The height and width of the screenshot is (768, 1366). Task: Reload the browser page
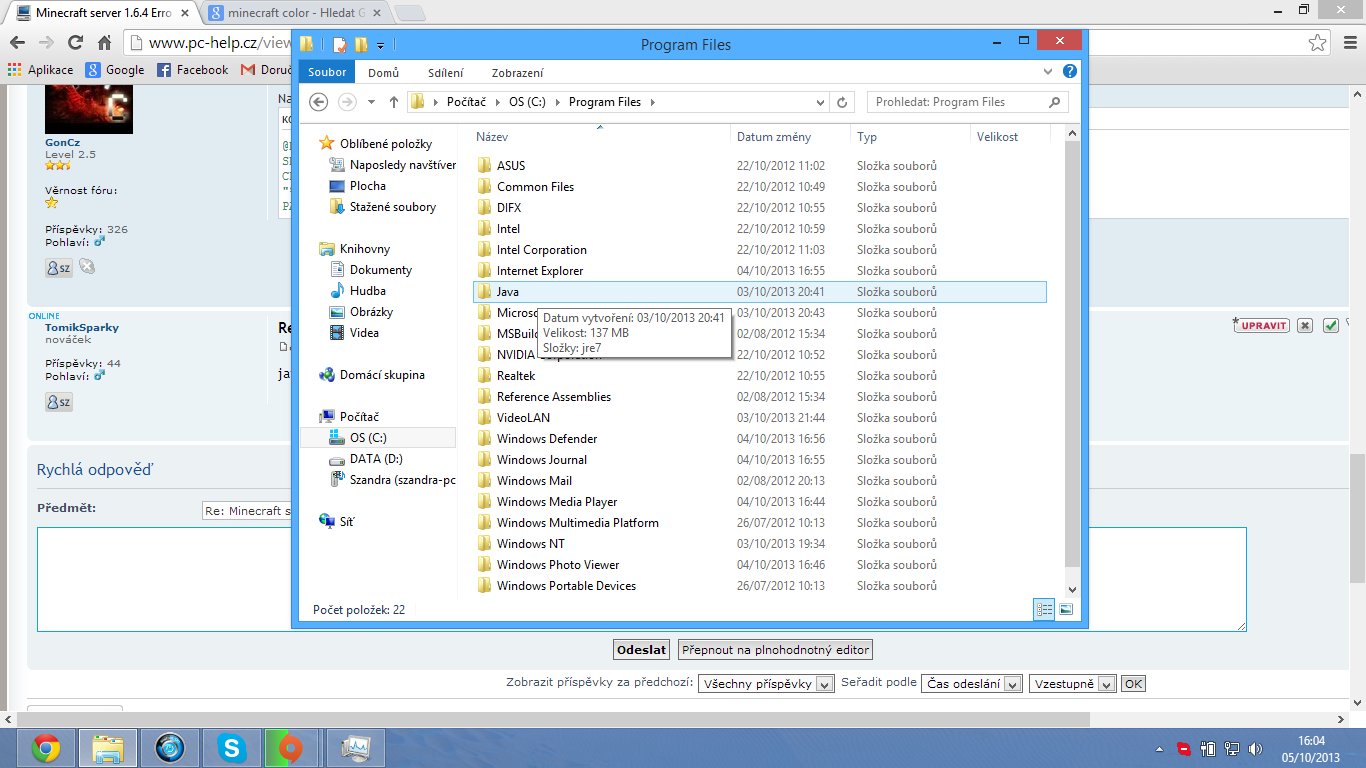[x=75, y=43]
